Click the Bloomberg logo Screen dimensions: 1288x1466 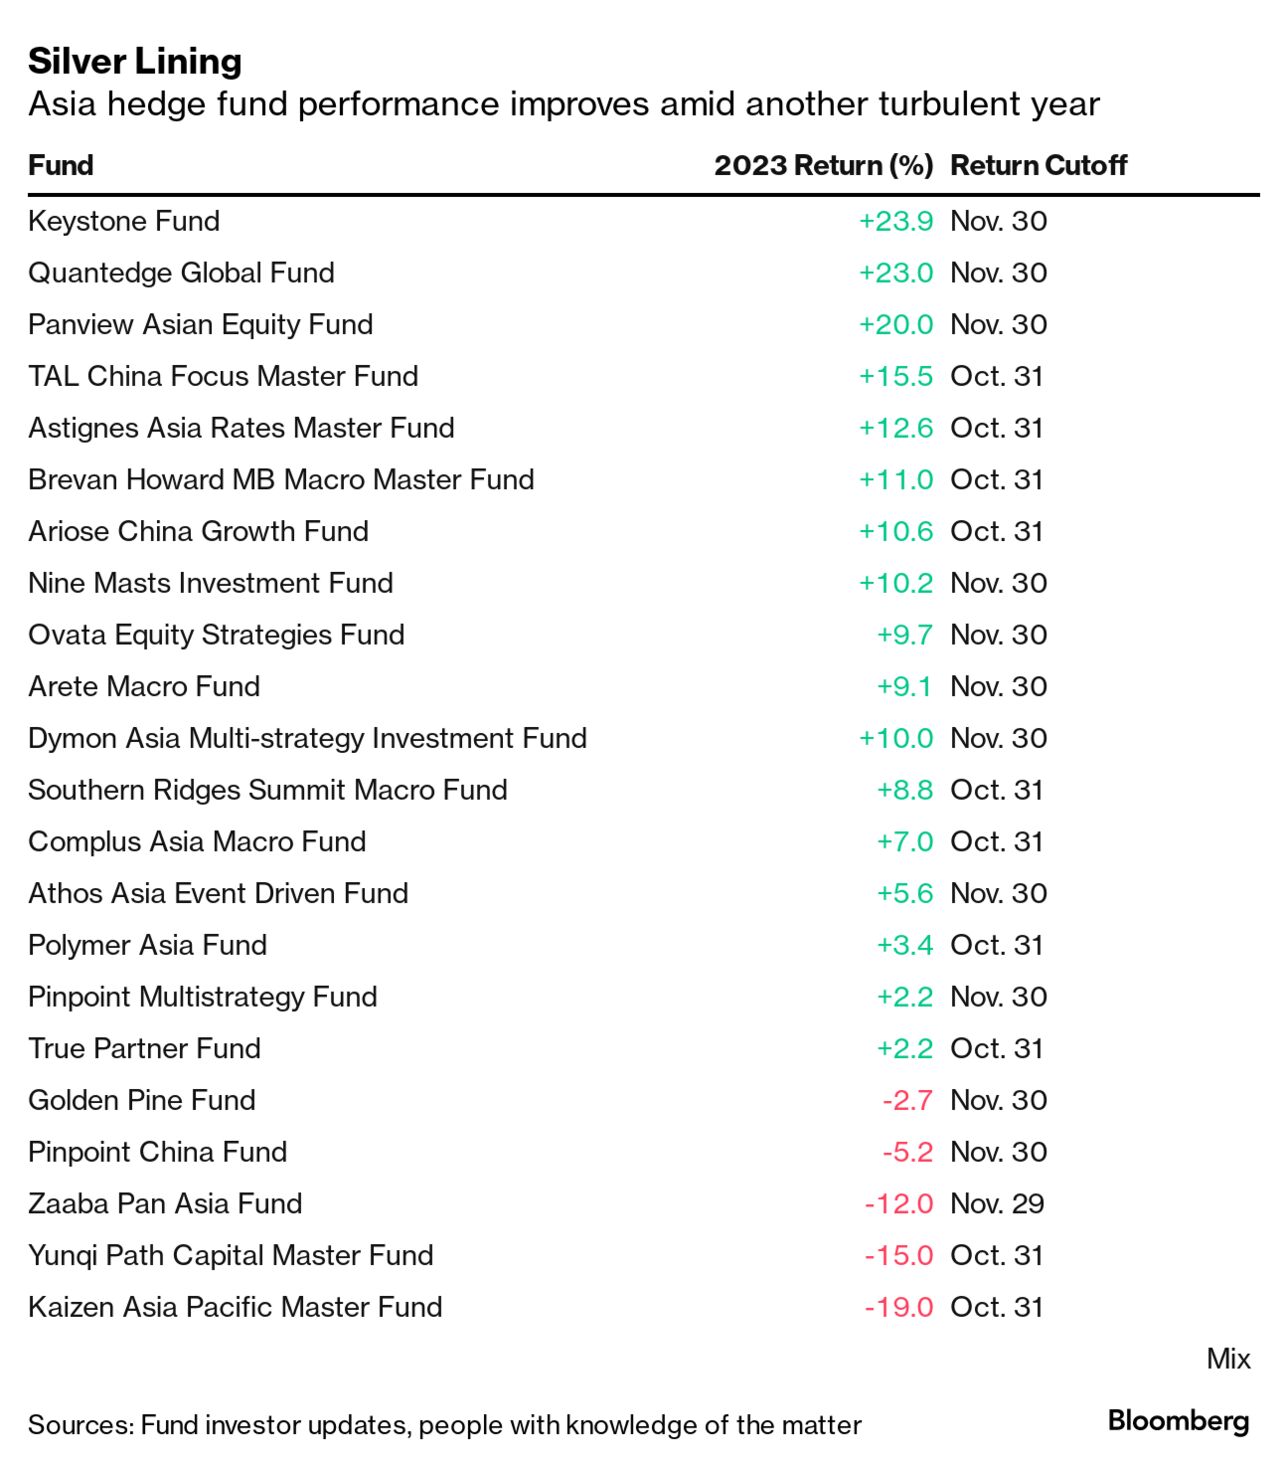(1178, 1421)
